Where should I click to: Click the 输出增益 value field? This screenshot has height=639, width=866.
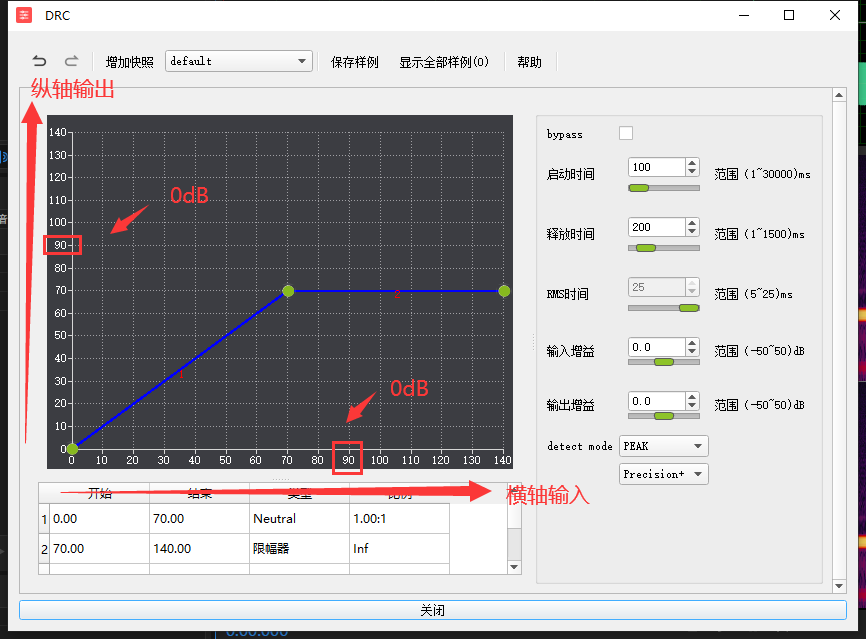pos(657,402)
